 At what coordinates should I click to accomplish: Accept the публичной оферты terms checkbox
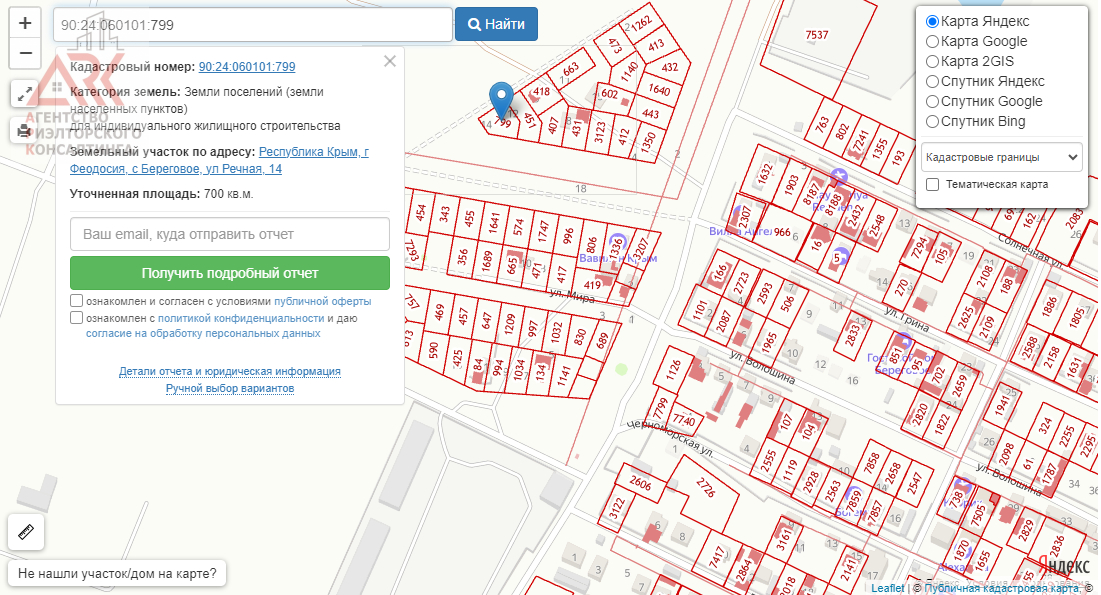77,301
